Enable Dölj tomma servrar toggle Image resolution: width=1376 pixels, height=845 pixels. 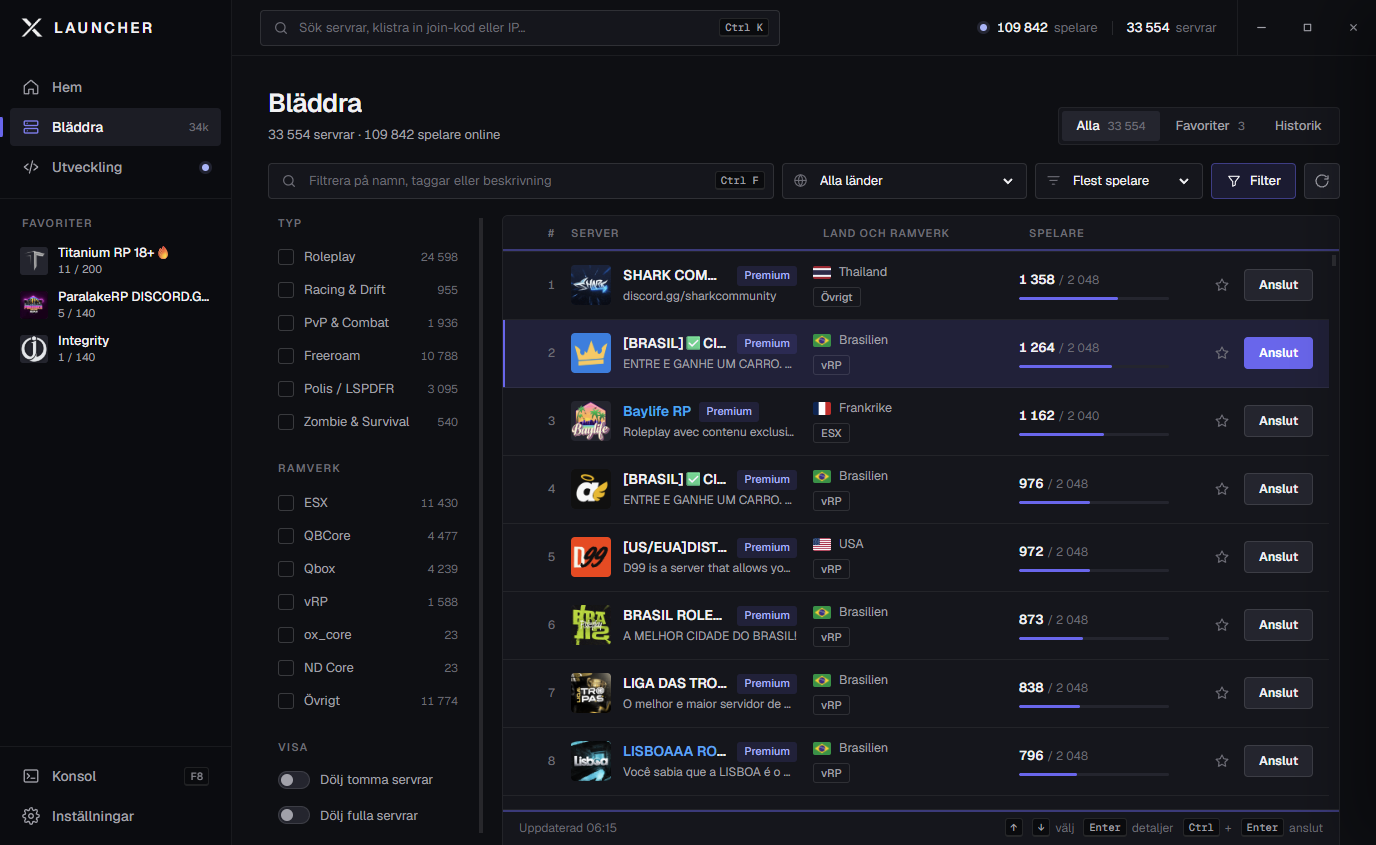click(x=294, y=780)
